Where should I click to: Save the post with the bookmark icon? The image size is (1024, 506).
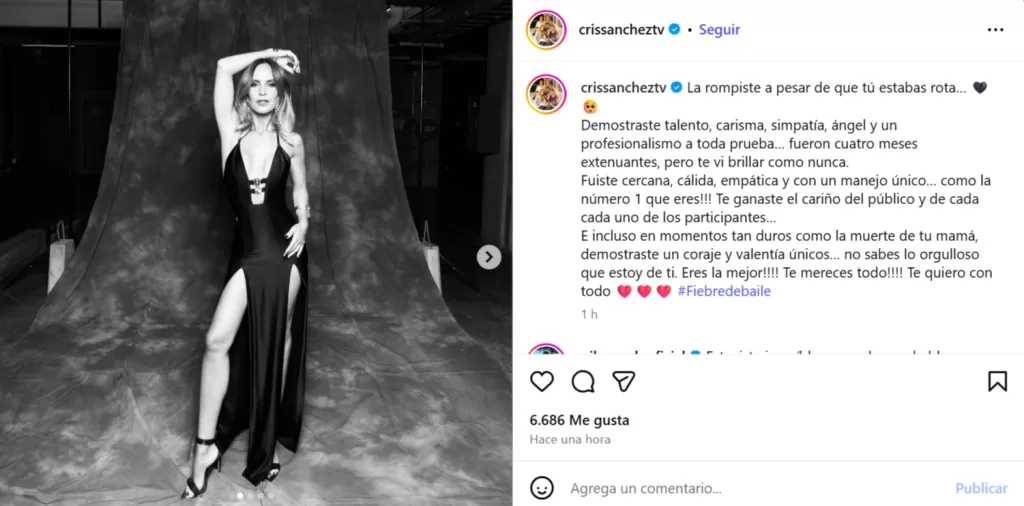pyautogui.click(x=997, y=381)
